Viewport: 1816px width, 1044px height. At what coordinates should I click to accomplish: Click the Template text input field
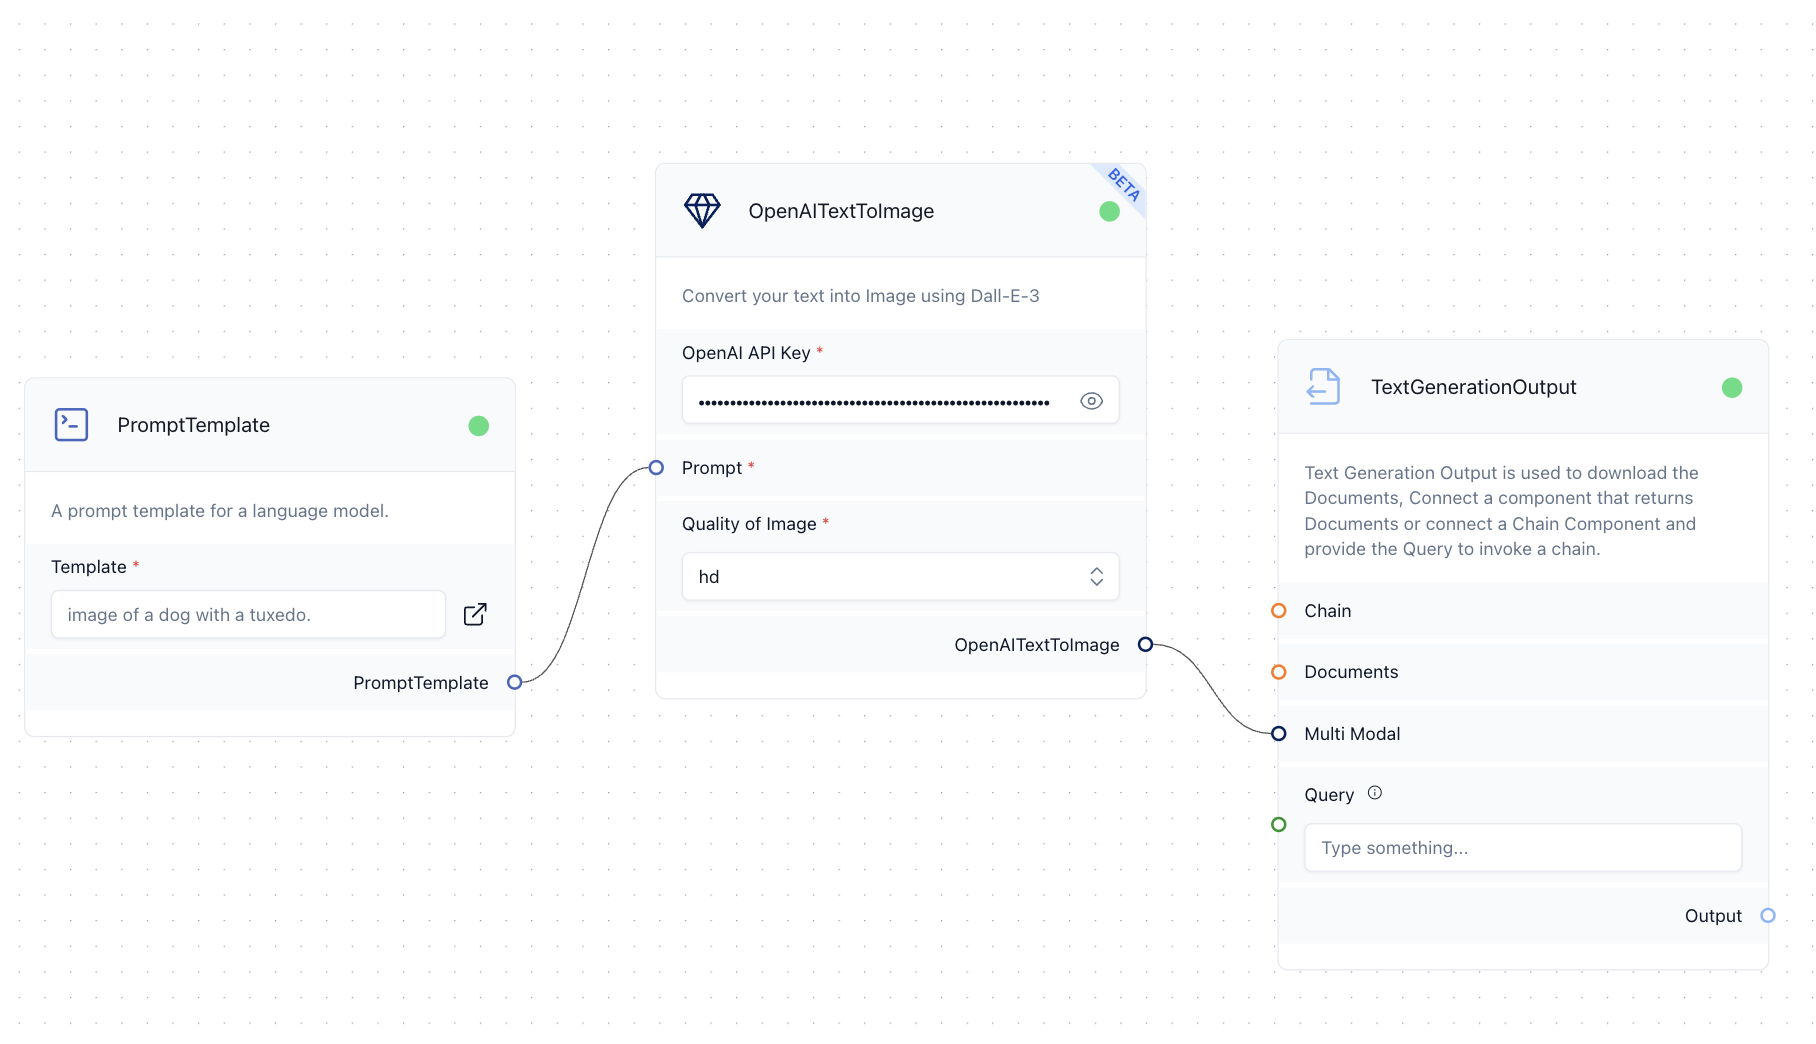(248, 615)
